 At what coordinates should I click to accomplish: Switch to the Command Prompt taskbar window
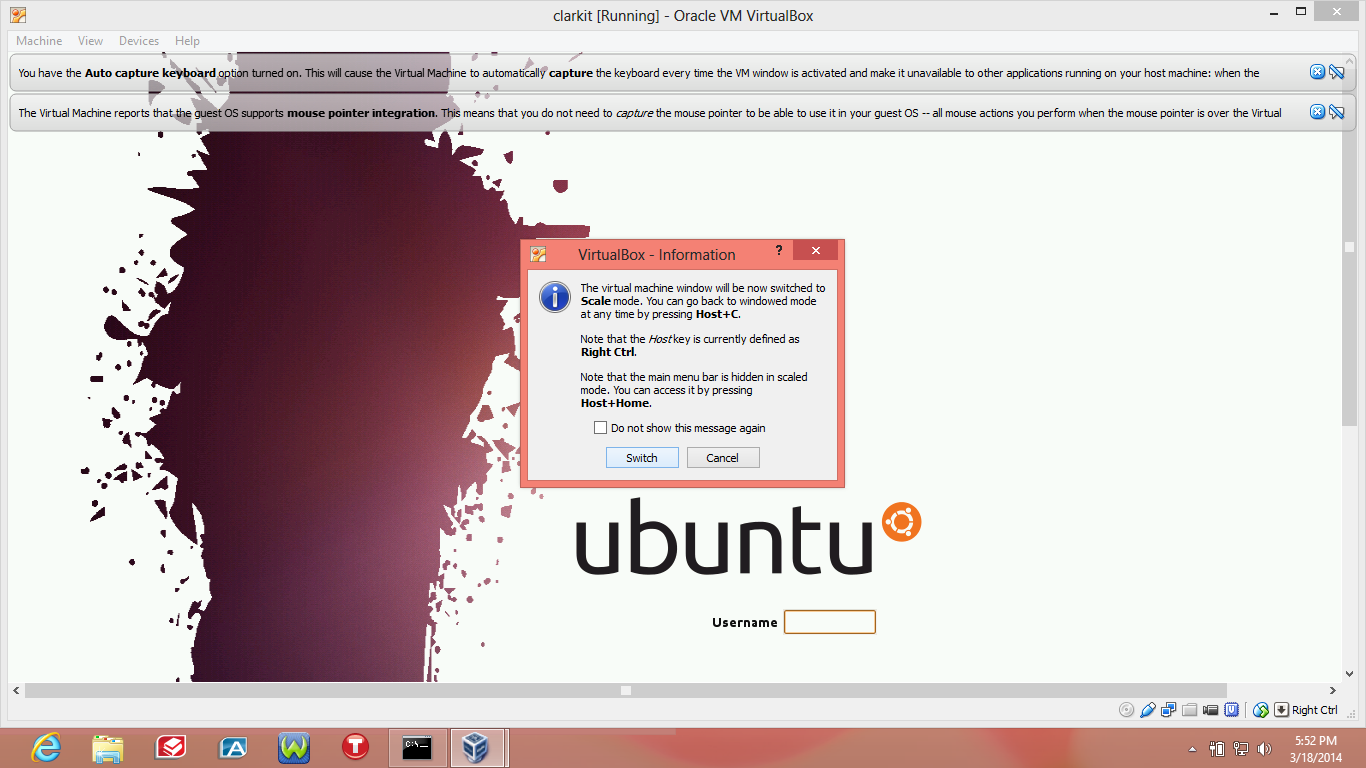pyautogui.click(x=417, y=747)
